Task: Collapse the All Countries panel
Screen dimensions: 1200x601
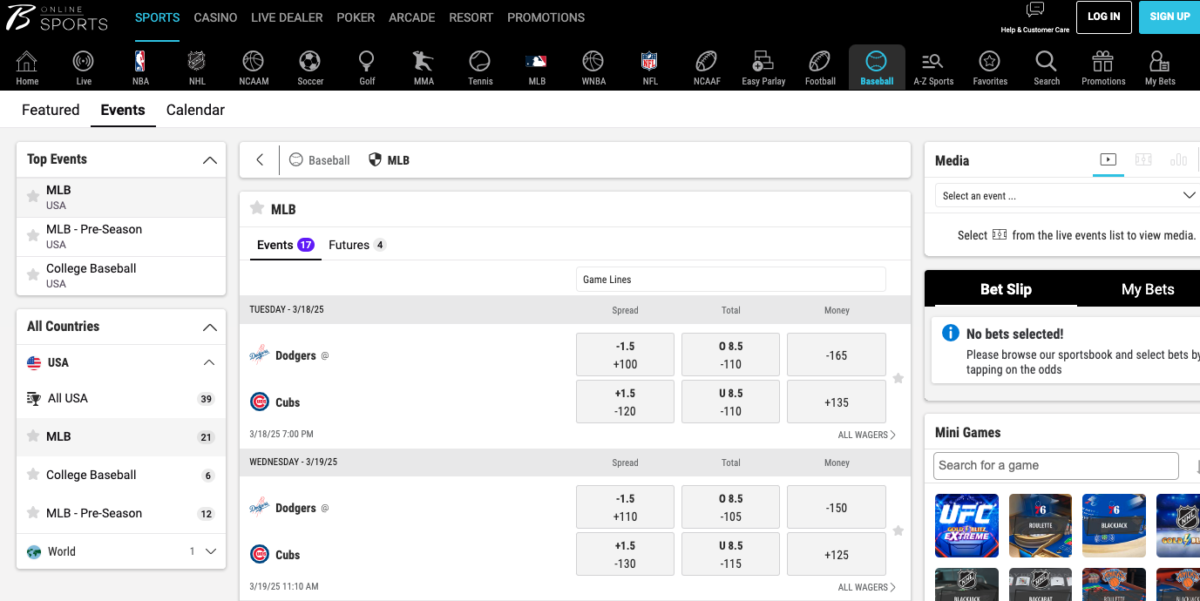Action: click(x=209, y=327)
